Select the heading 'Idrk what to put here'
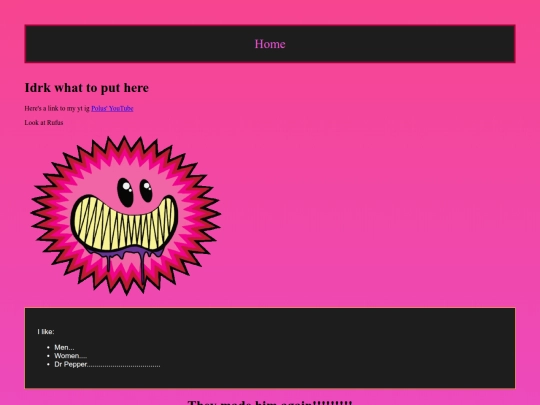 pyautogui.click(x=86, y=87)
